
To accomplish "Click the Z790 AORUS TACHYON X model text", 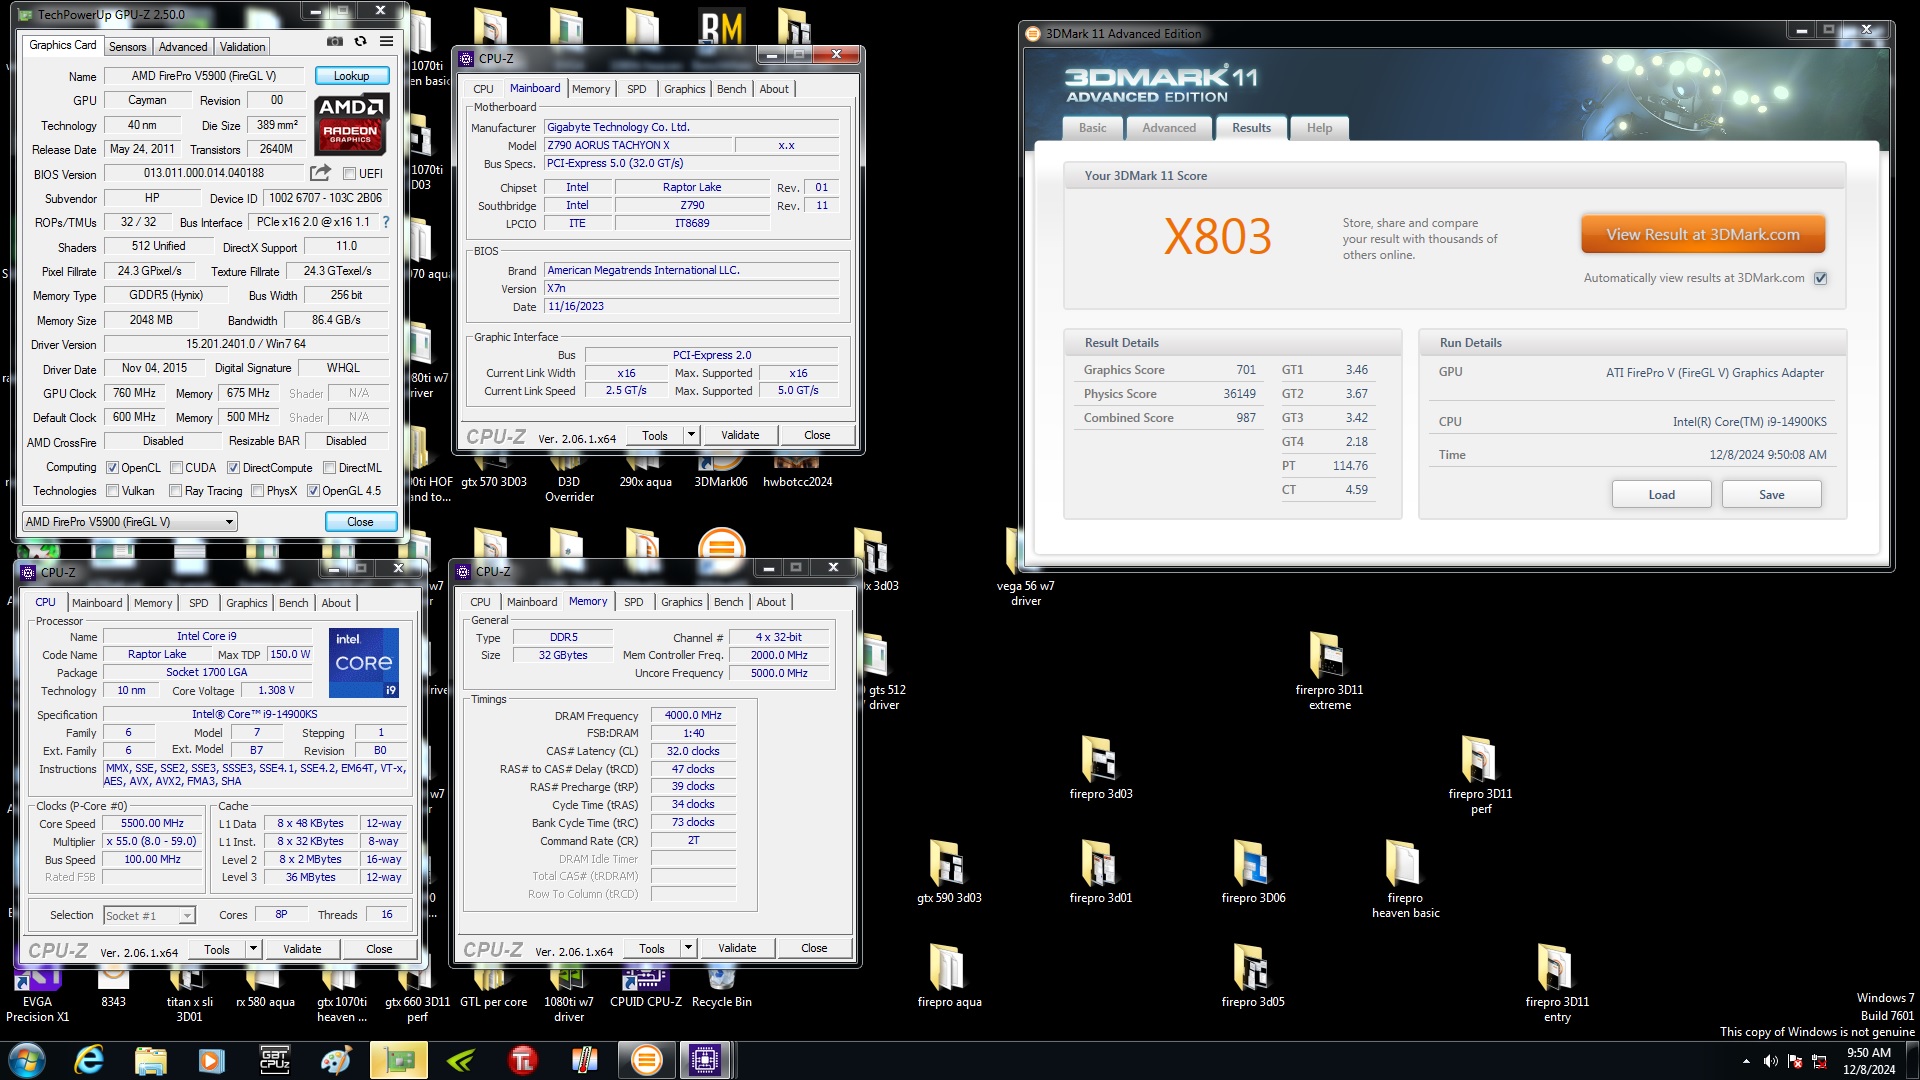I will pos(608,145).
